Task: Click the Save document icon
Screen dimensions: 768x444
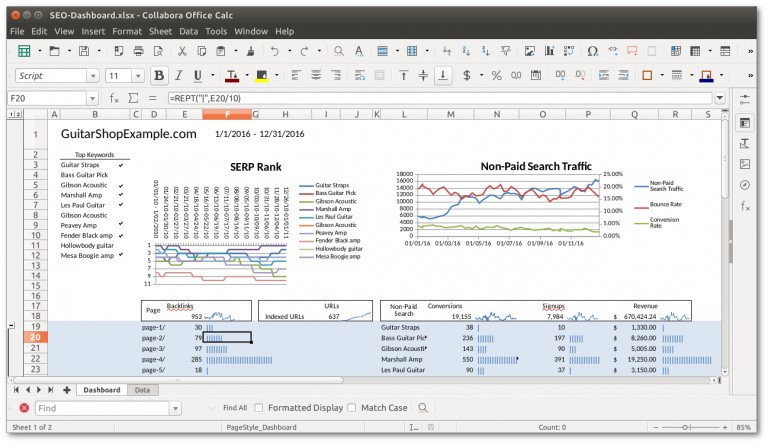Action: 84,51
